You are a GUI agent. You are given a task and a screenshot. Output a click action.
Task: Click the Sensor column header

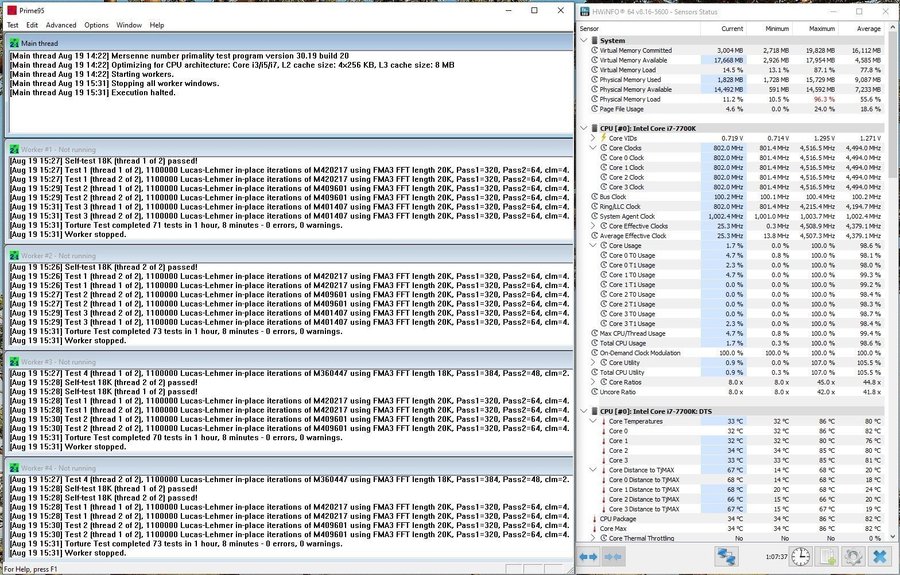(639, 28)
